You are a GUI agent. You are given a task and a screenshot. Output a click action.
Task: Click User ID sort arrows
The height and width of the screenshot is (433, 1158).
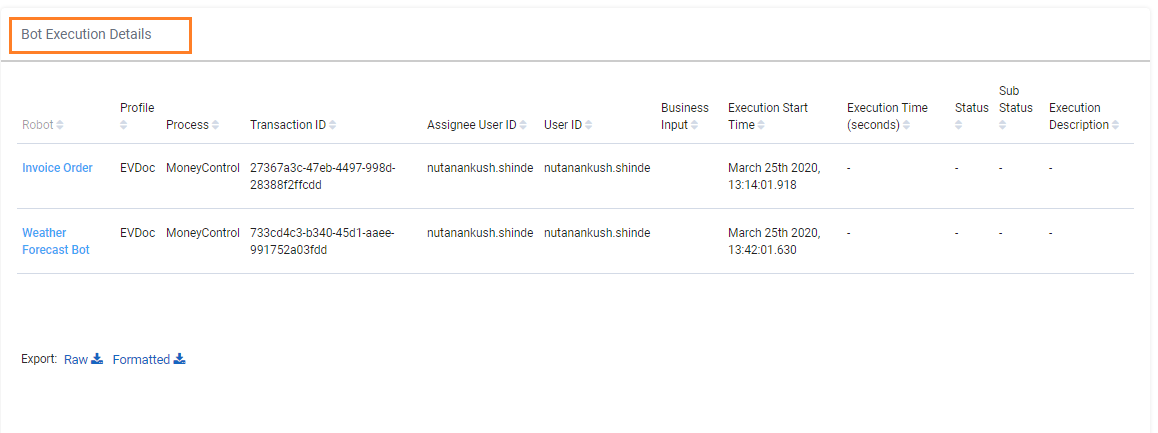(589, 126)
